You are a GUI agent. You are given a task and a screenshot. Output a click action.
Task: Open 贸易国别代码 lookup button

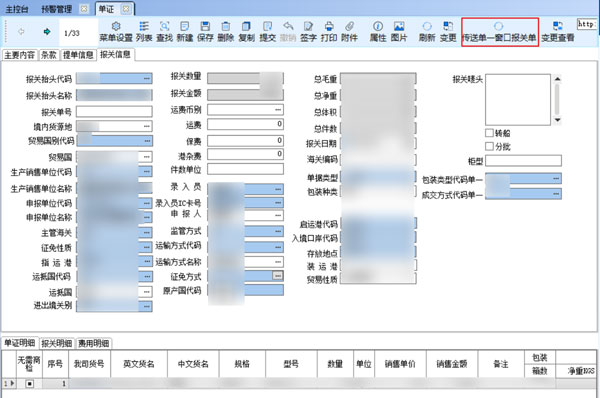(147, 141)
